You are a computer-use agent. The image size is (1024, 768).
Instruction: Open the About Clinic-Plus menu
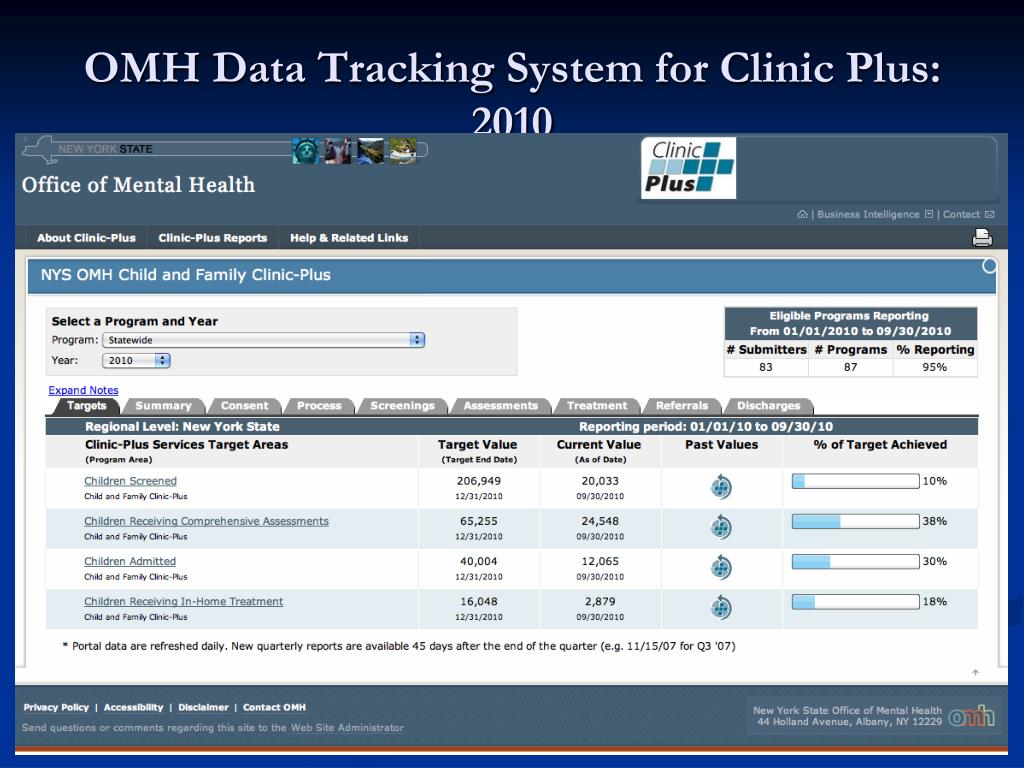pyautogui.click(x=86, y=238)
